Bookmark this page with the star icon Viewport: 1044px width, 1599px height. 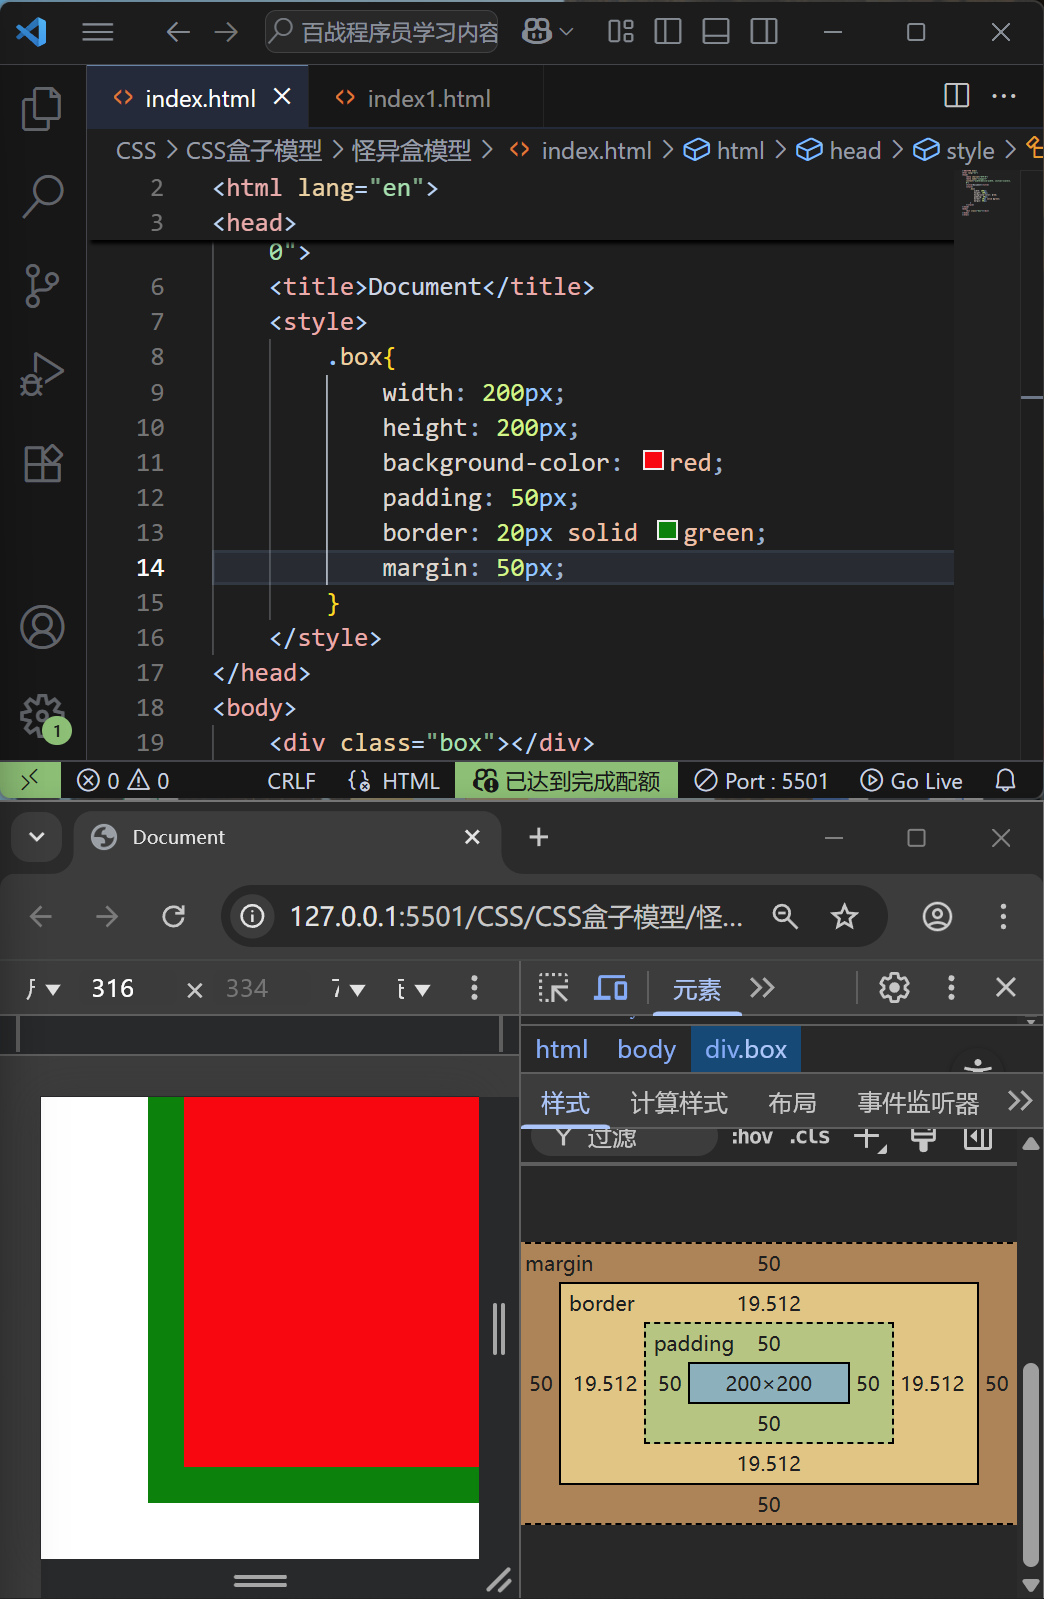(x=845, y=916)
